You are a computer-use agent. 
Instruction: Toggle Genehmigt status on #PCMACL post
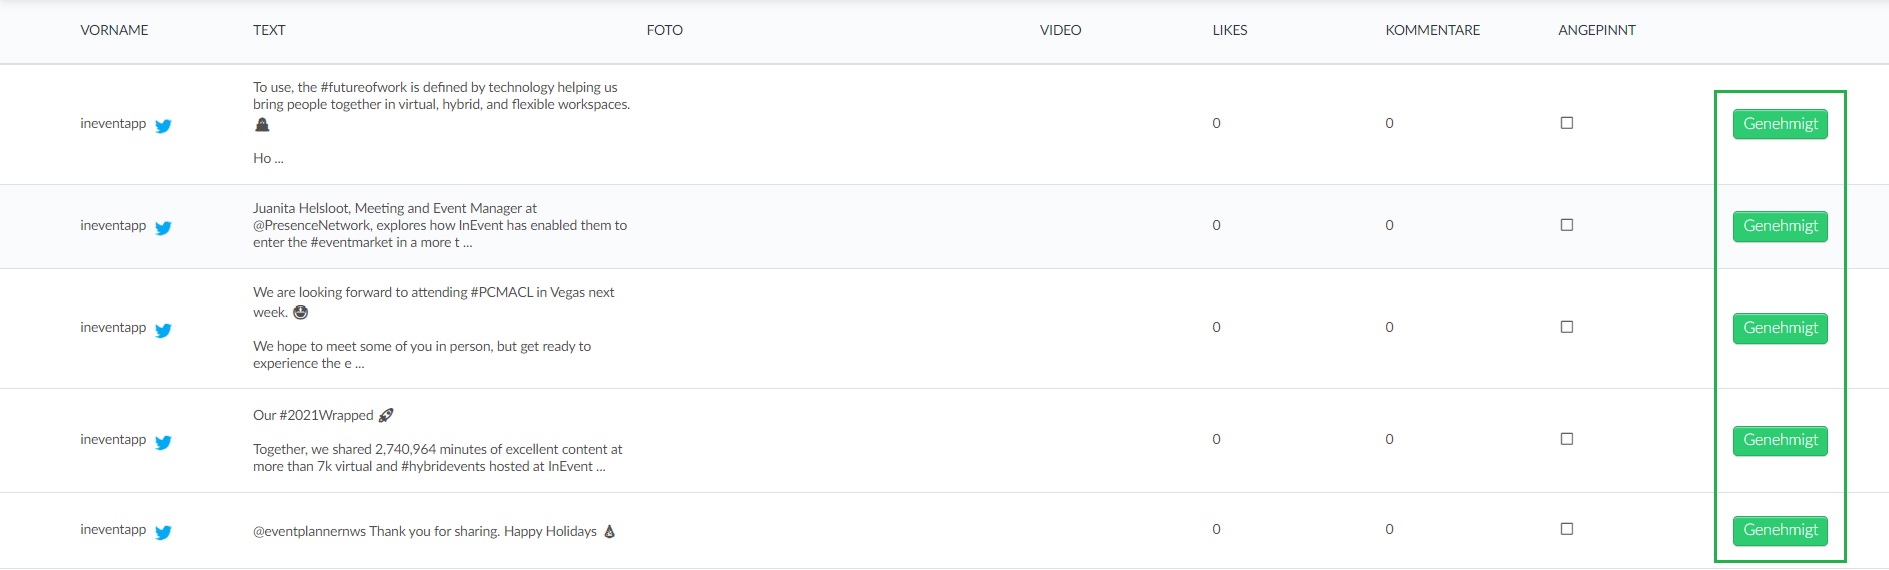pos(1780,328)
